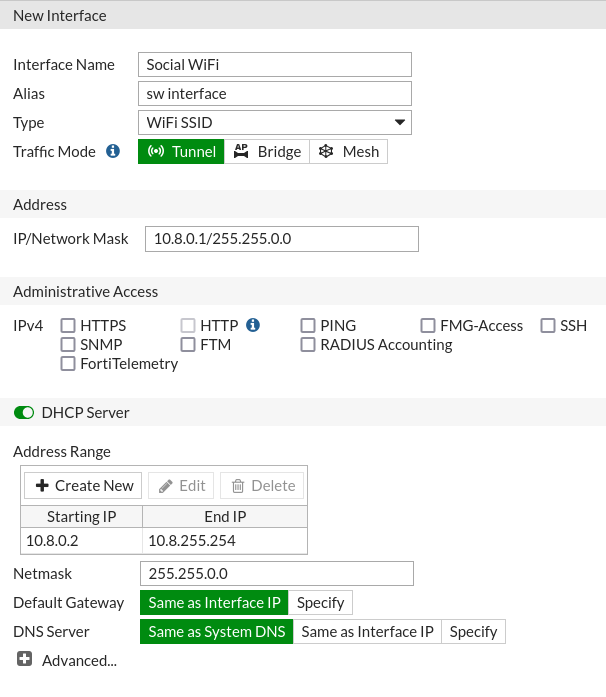This screenshot has height=697, width=606.
Task: Tick the SNMP checkbox
Action: click(68, 345)
